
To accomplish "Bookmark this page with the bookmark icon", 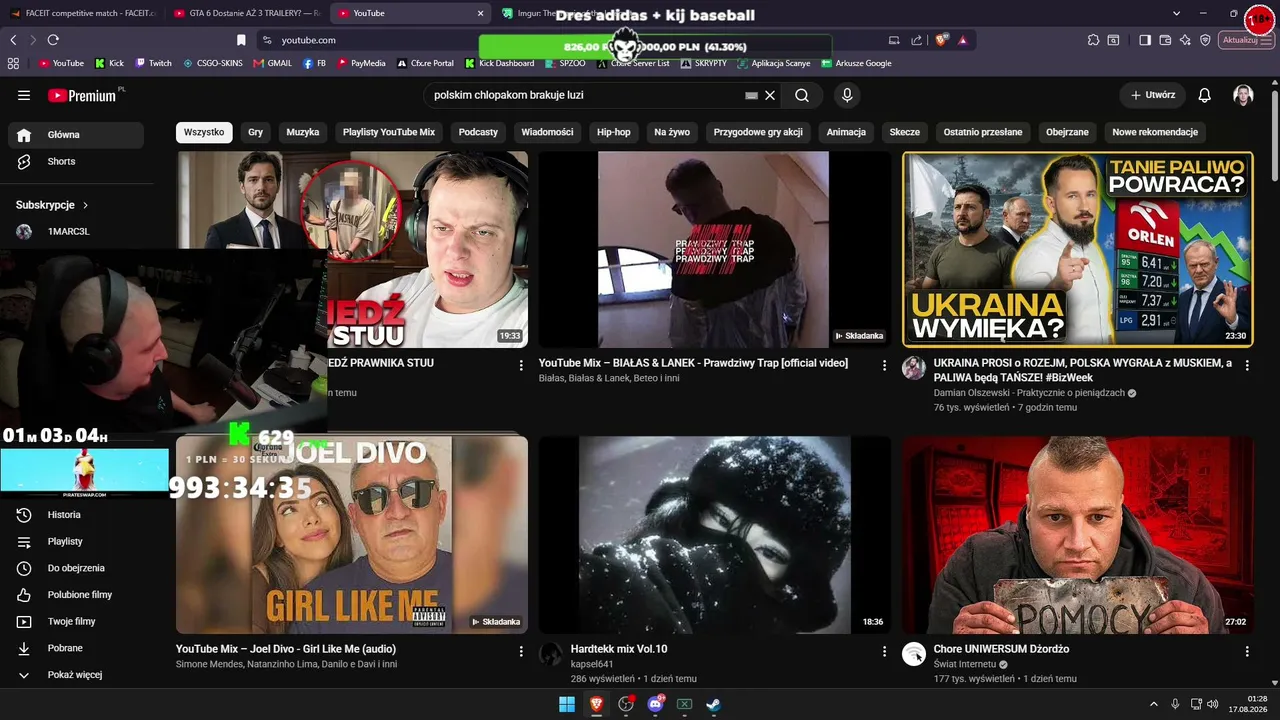I will [241, 40].
